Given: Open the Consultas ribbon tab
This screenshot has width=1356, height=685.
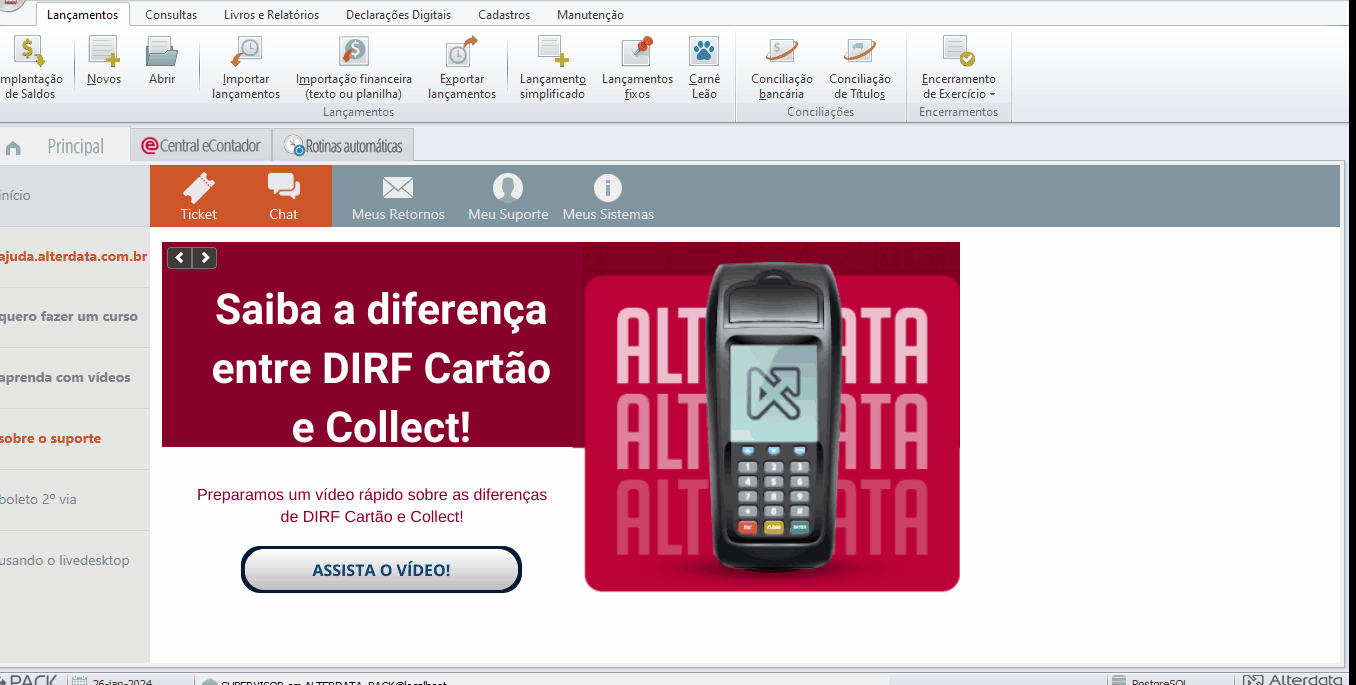Looking at the screenshot, I should pyautogui.click(x=171, y=15).
